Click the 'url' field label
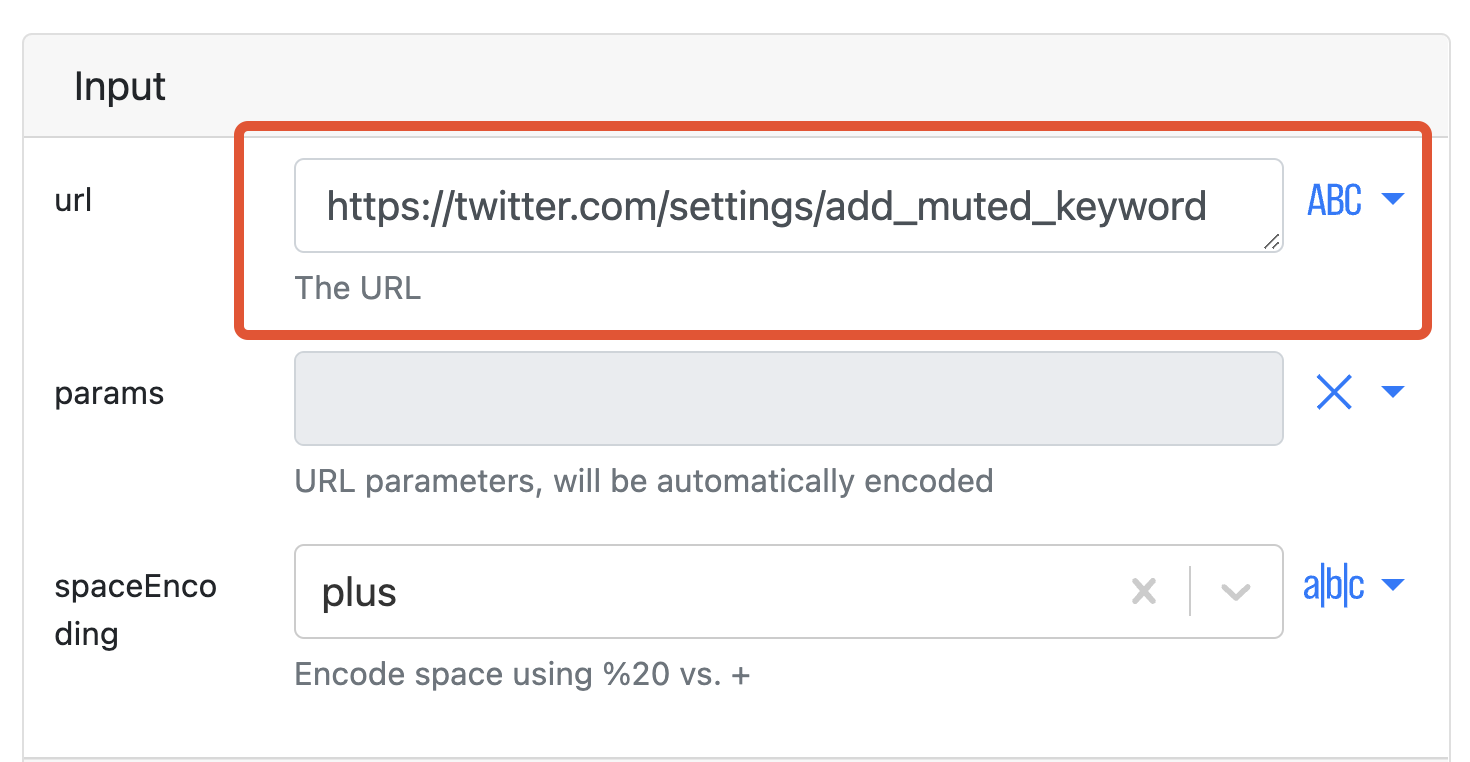This screenshot has height=762, width=1470. (73, 200)
